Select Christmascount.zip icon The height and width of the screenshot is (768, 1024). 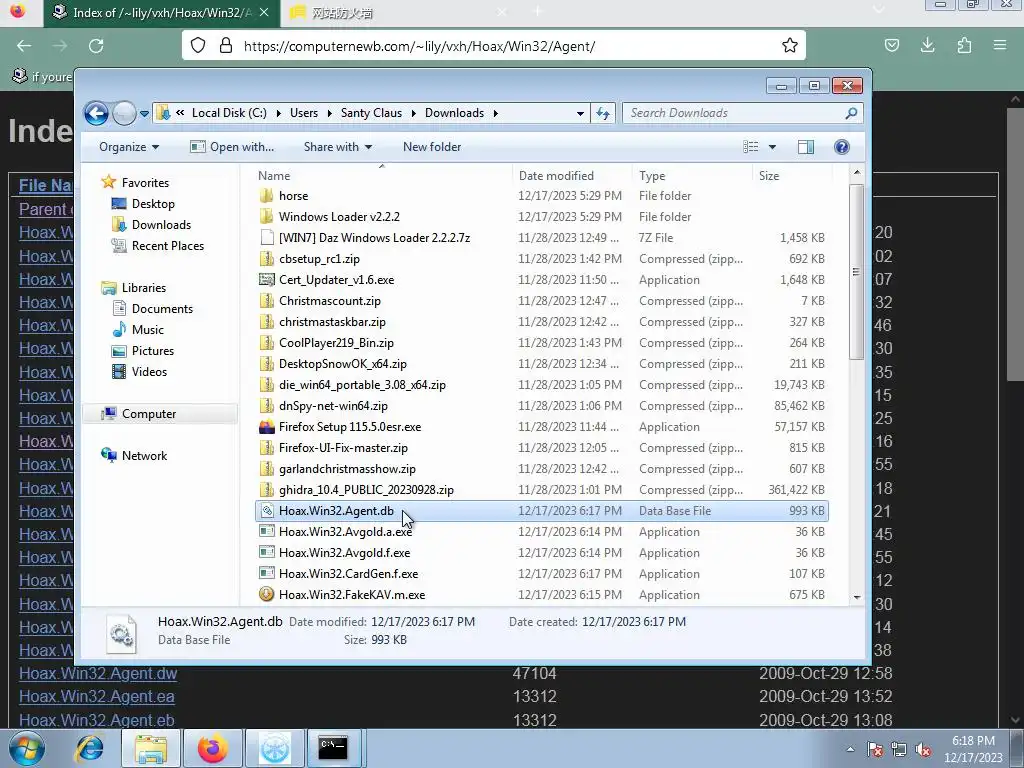(x=266, y=301)
